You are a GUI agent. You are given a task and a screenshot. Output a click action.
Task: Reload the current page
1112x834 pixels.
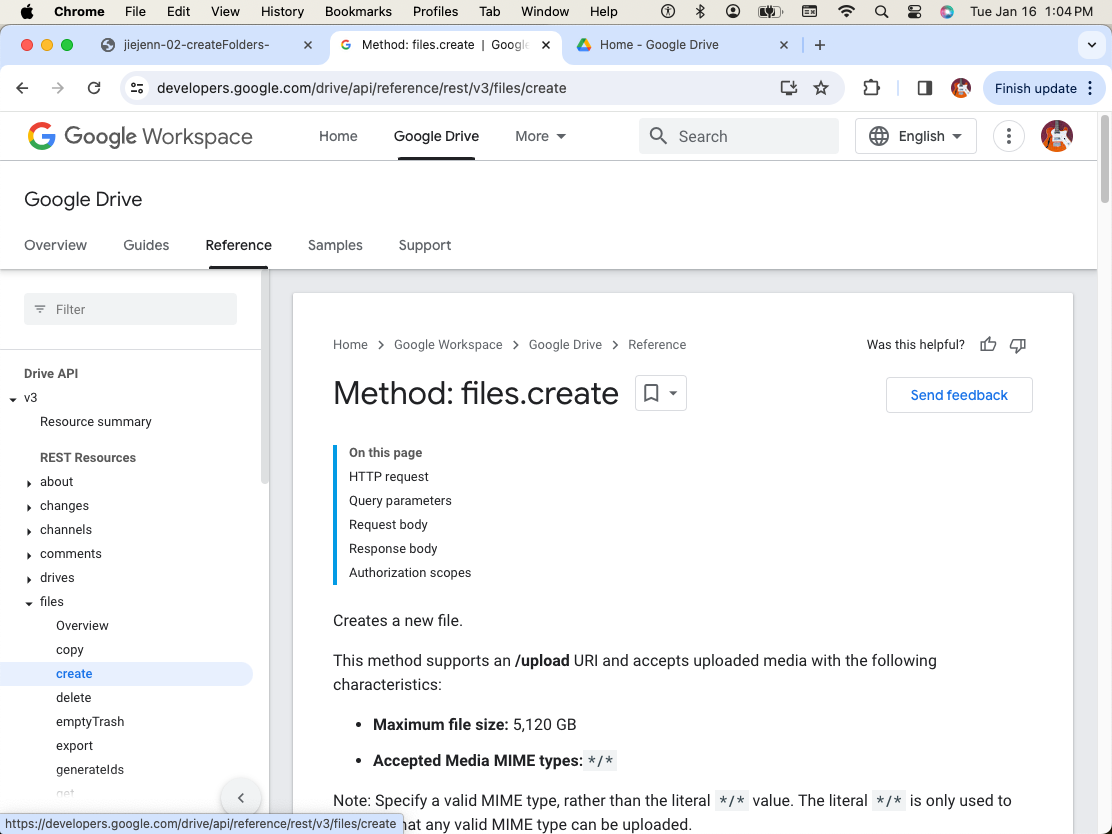(x=94, y=88)
